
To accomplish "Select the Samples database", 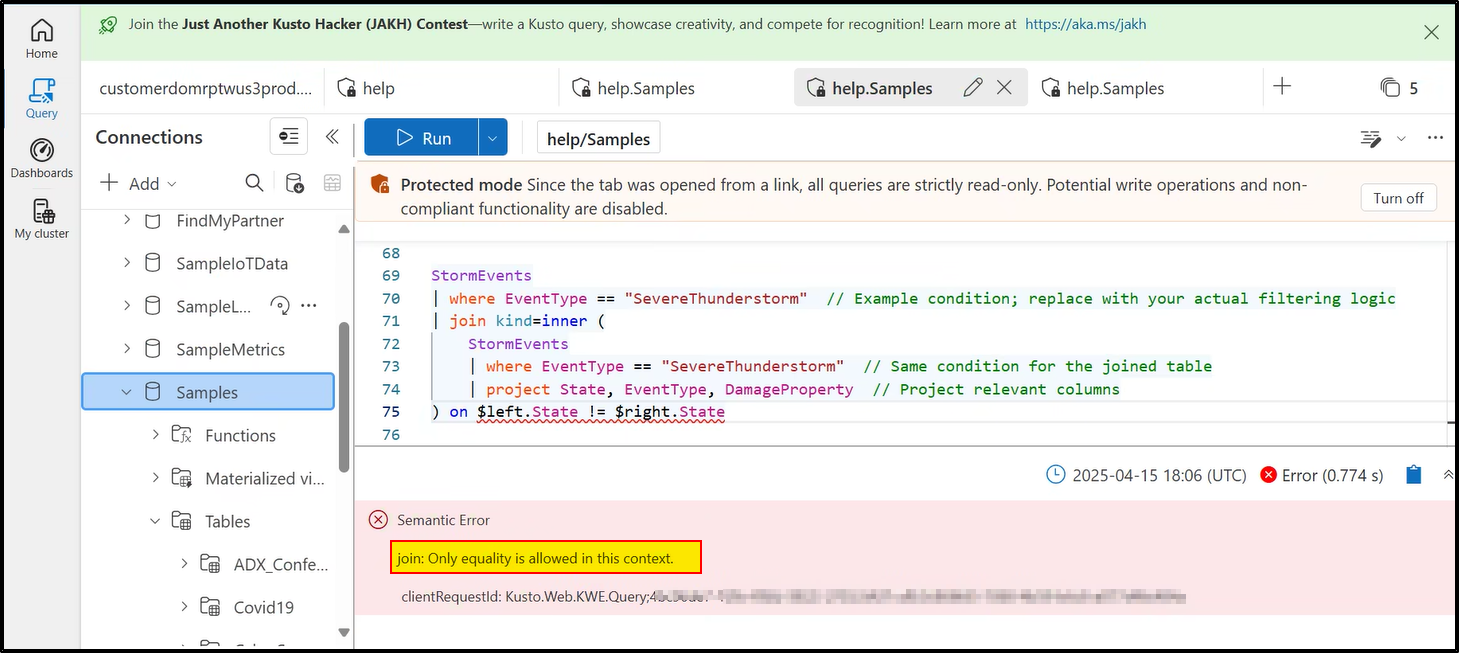I will click(x=207, y=392).
